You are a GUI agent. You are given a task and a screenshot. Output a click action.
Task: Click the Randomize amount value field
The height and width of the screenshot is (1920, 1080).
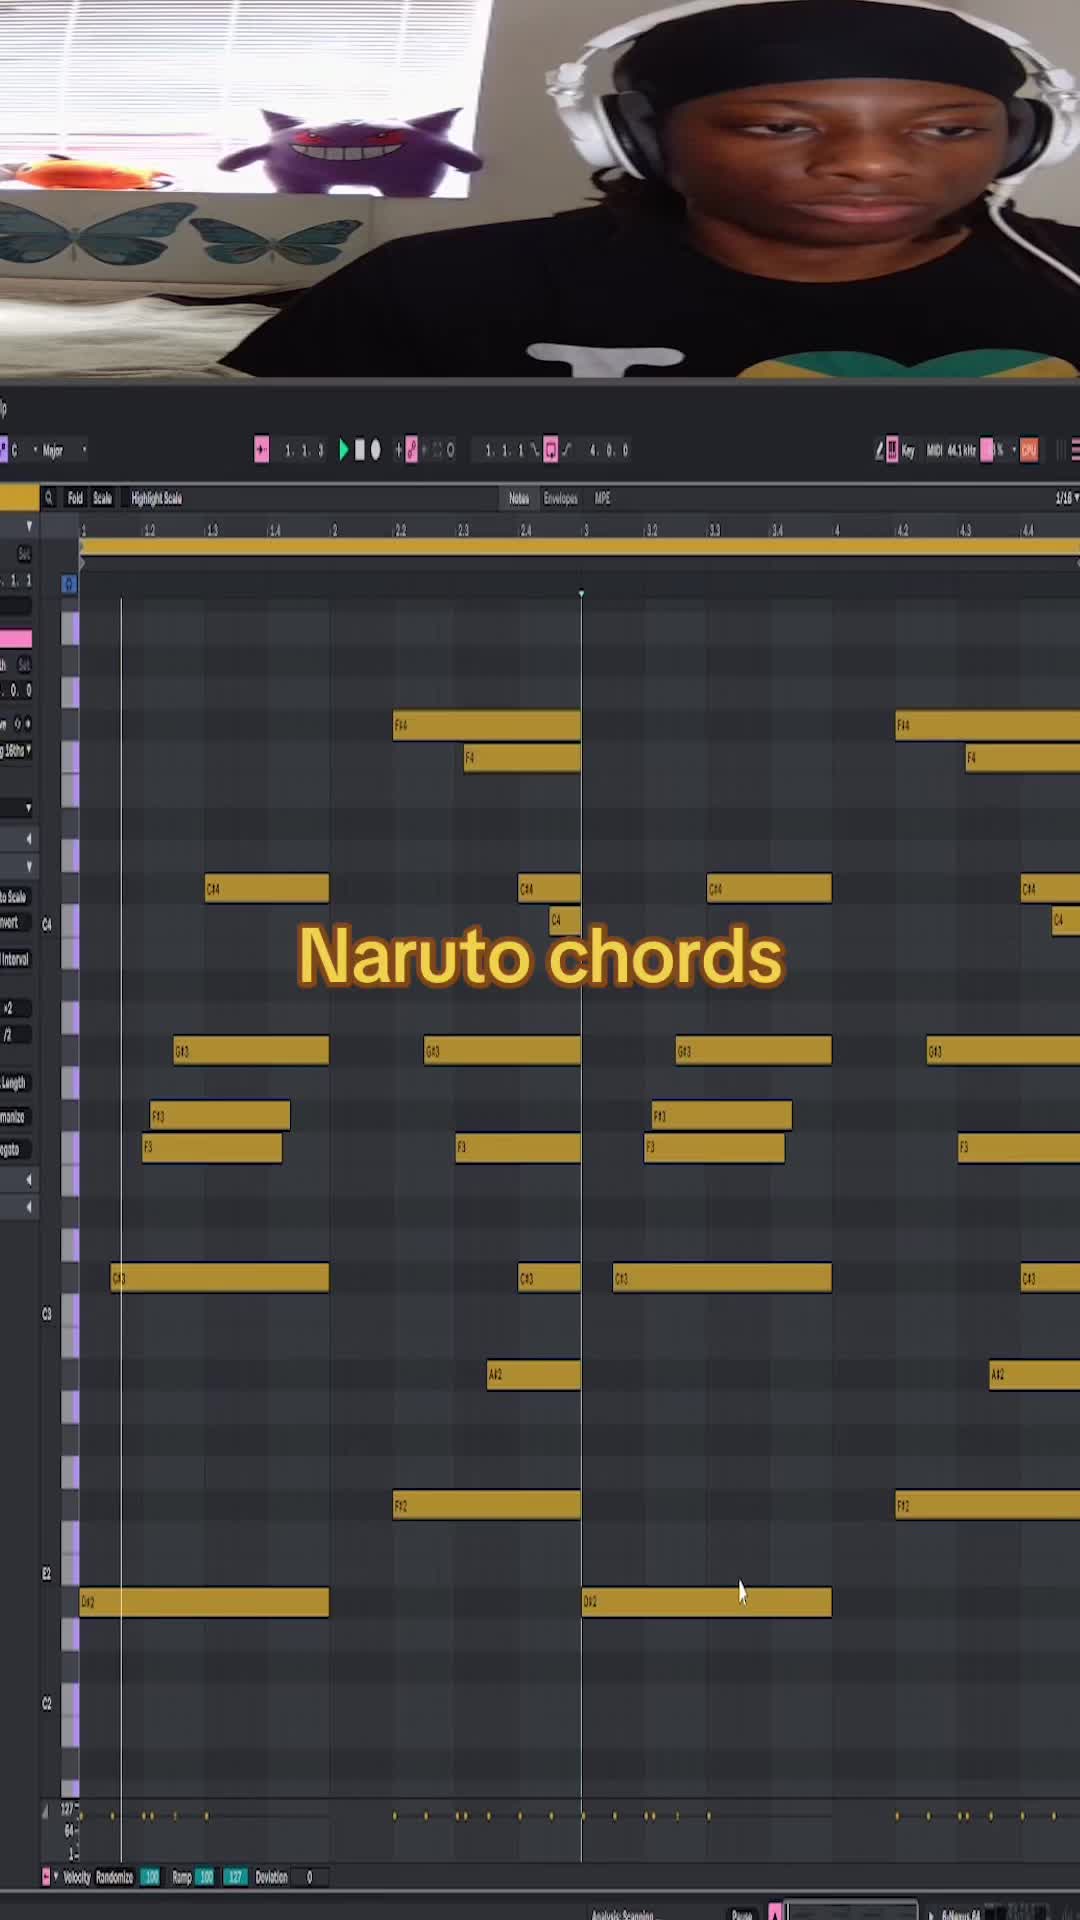point(151,1877)
